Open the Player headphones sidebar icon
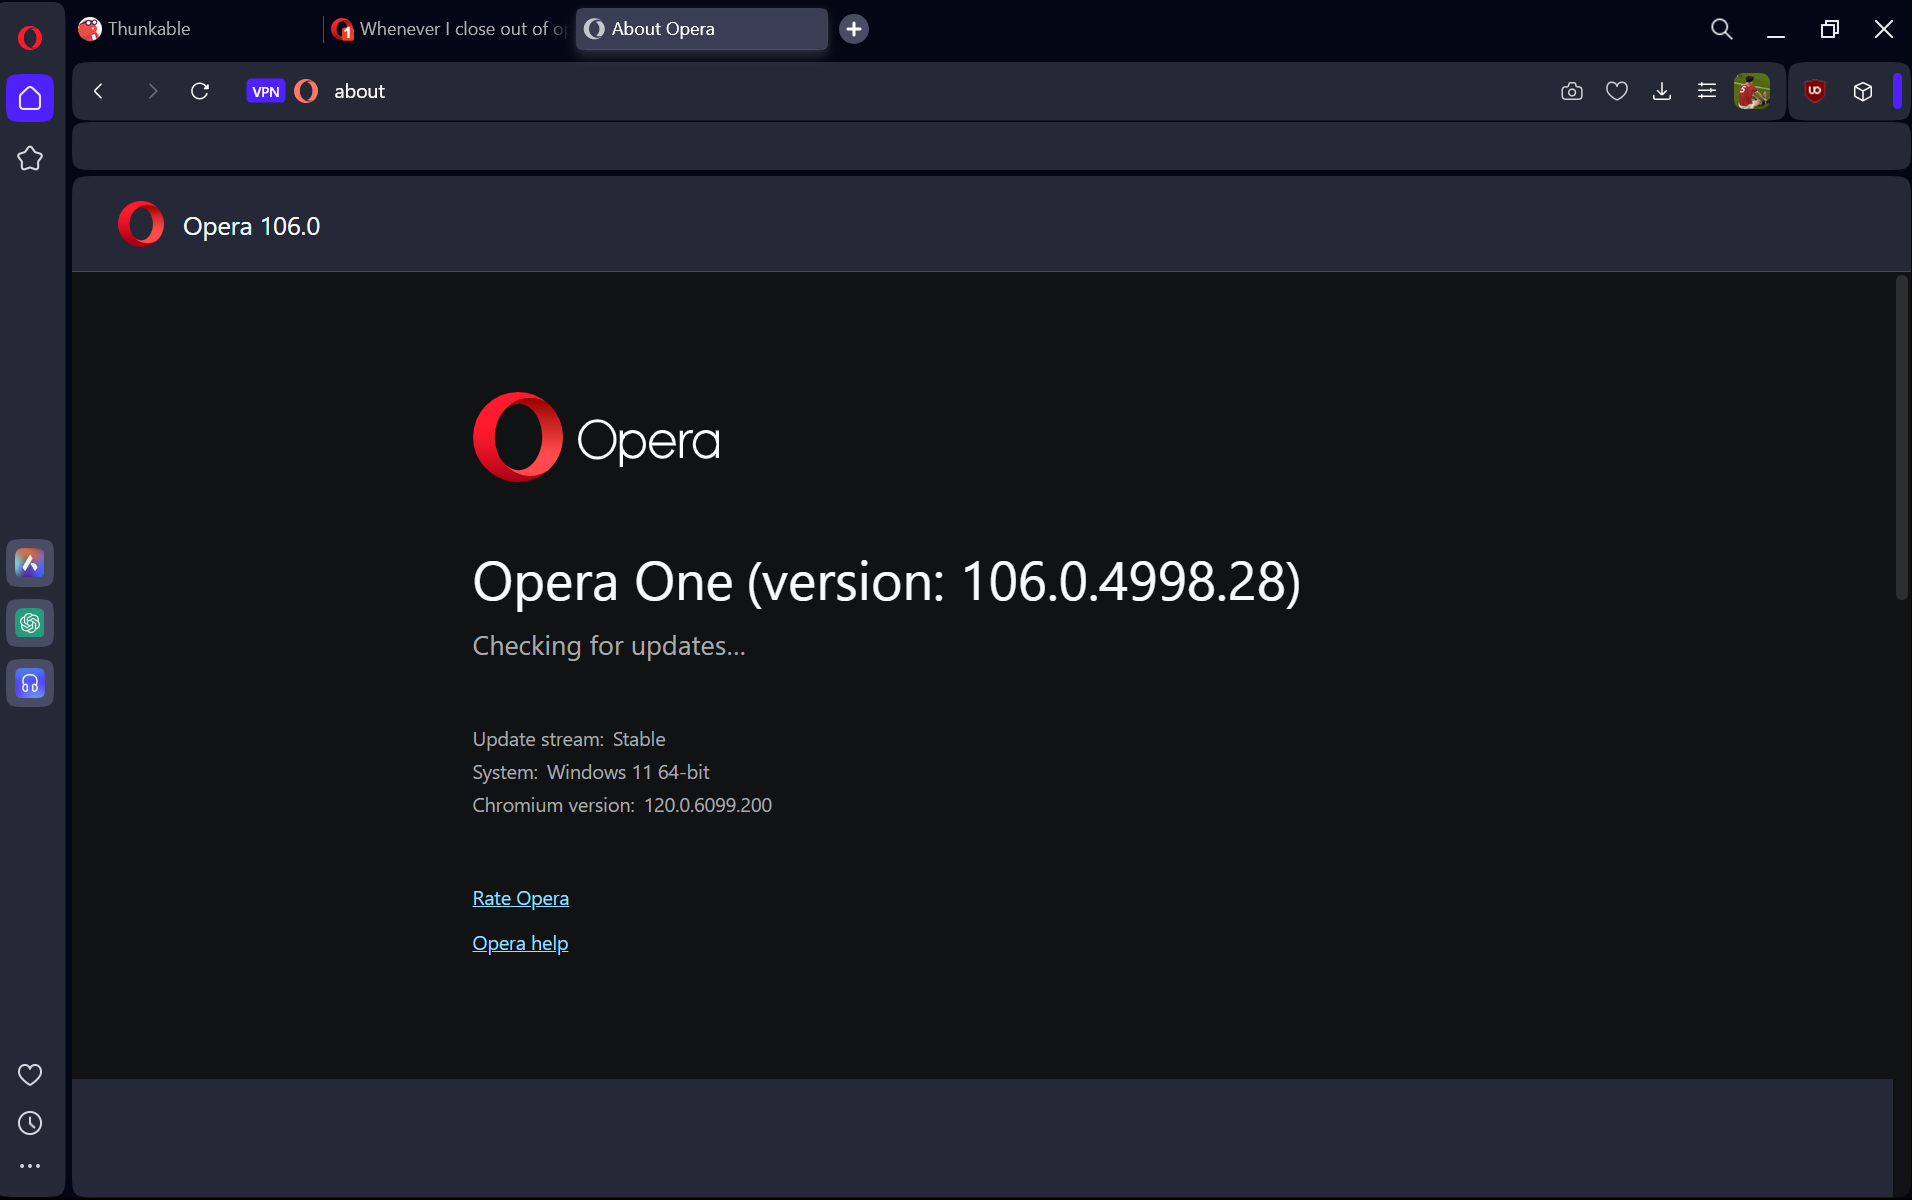Screen dimensions: 1912x1200 (30, 684)
